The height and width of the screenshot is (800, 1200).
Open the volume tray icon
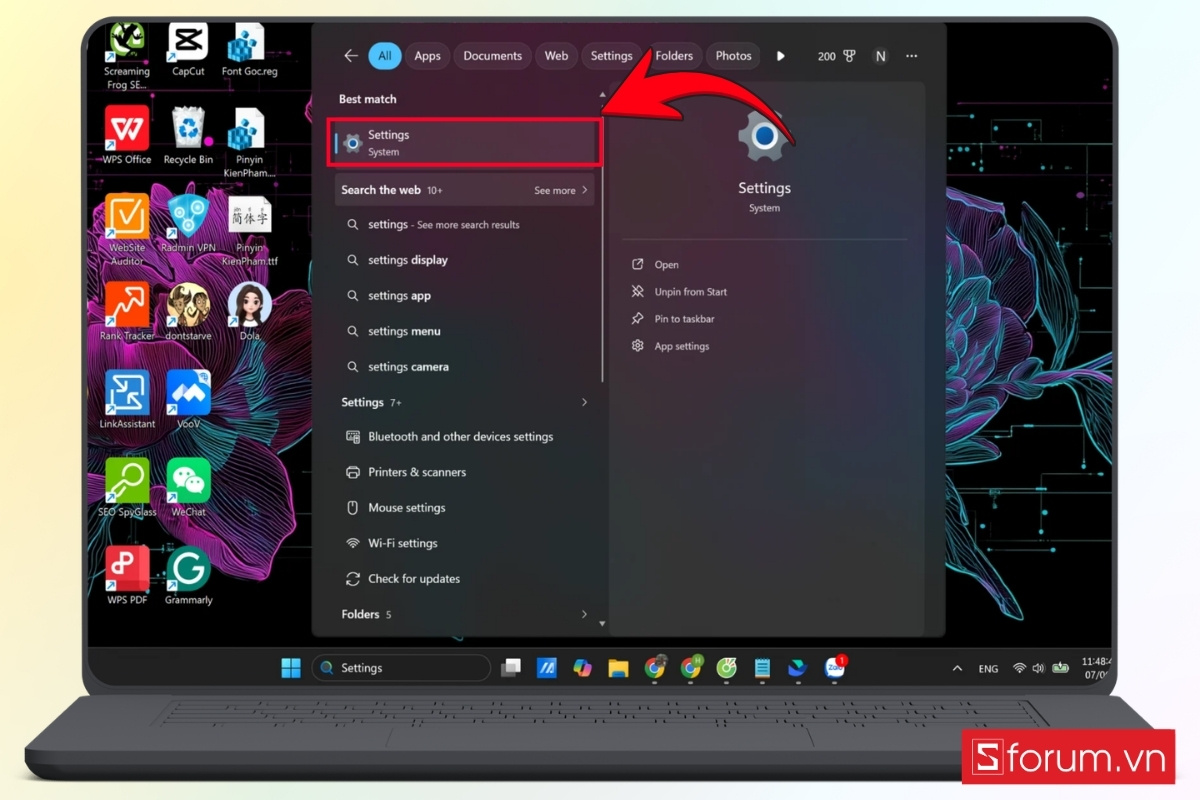click(1038, 668)
